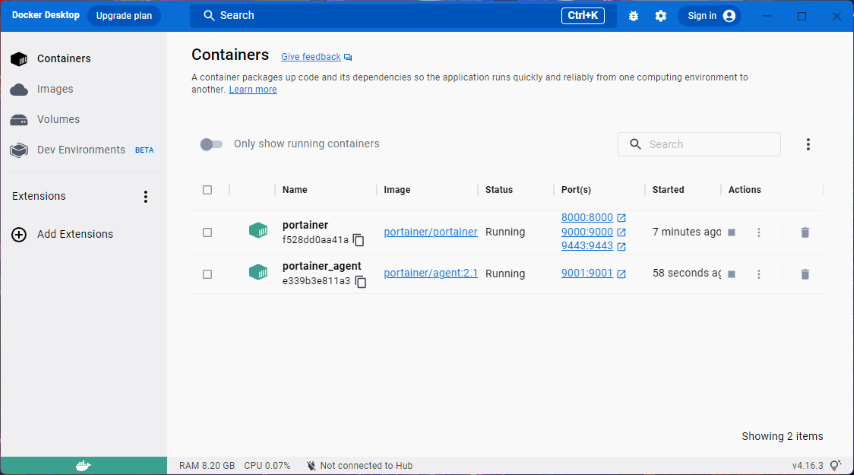The width and height of the screenshot is (854, 475).
Task: Click the portainer container icon
Action: click(258, 230)
